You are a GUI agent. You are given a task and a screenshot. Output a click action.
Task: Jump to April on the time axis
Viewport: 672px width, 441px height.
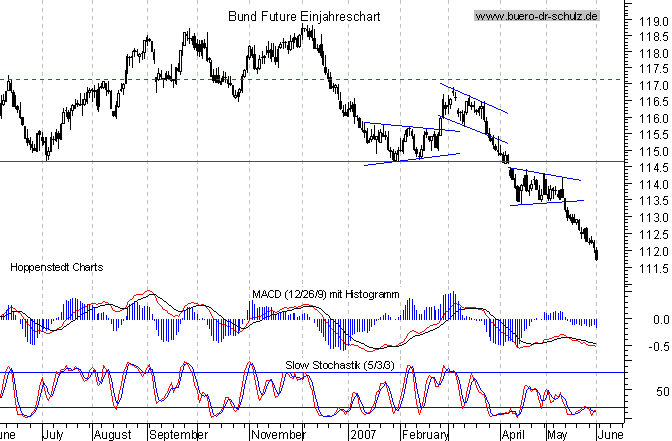tap(512, 436)
